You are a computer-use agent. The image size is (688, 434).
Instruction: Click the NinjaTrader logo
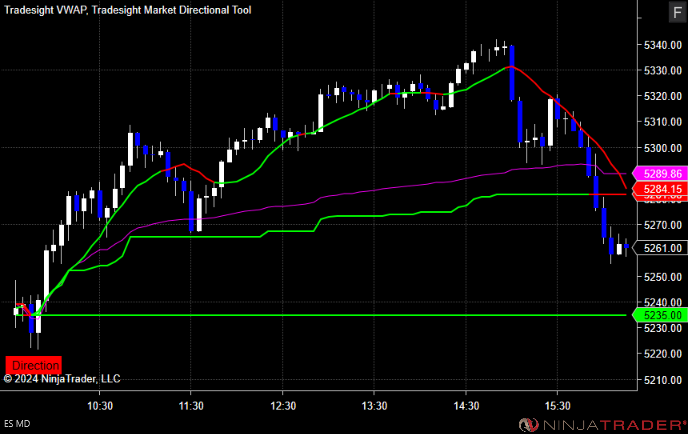point(602,424)
